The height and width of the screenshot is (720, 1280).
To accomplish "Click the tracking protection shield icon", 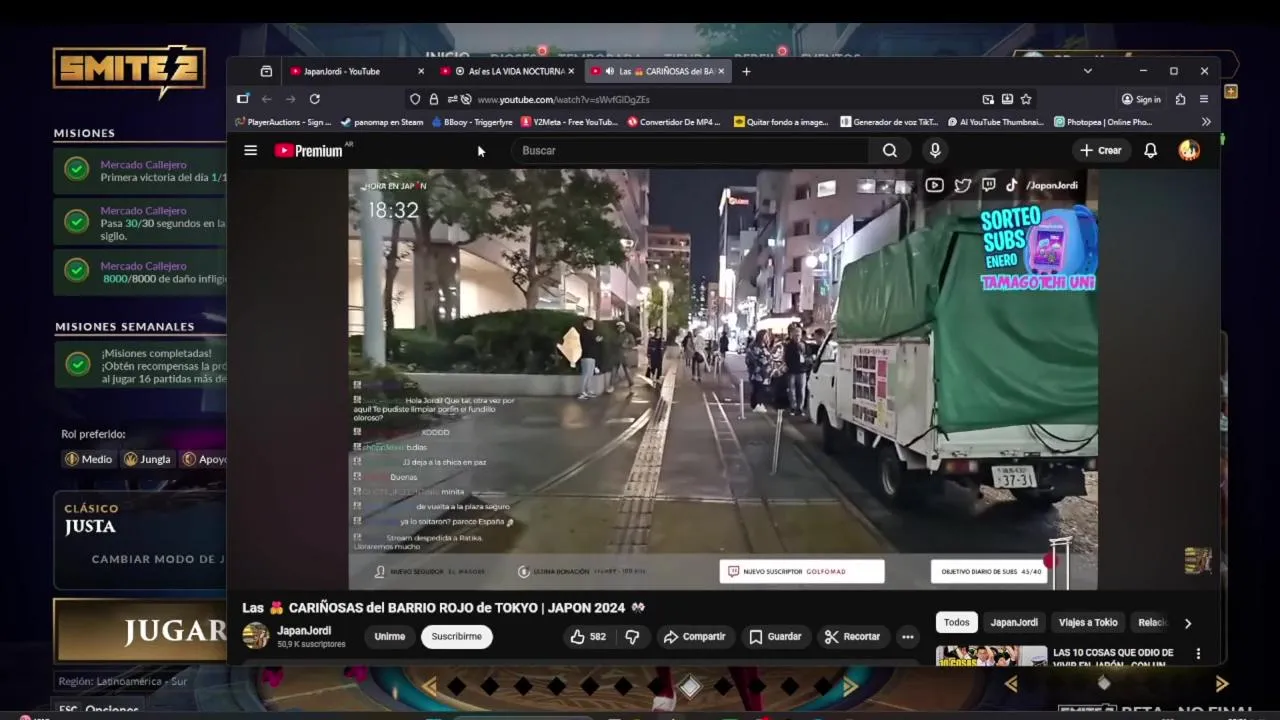I will (x=415, y=99).
